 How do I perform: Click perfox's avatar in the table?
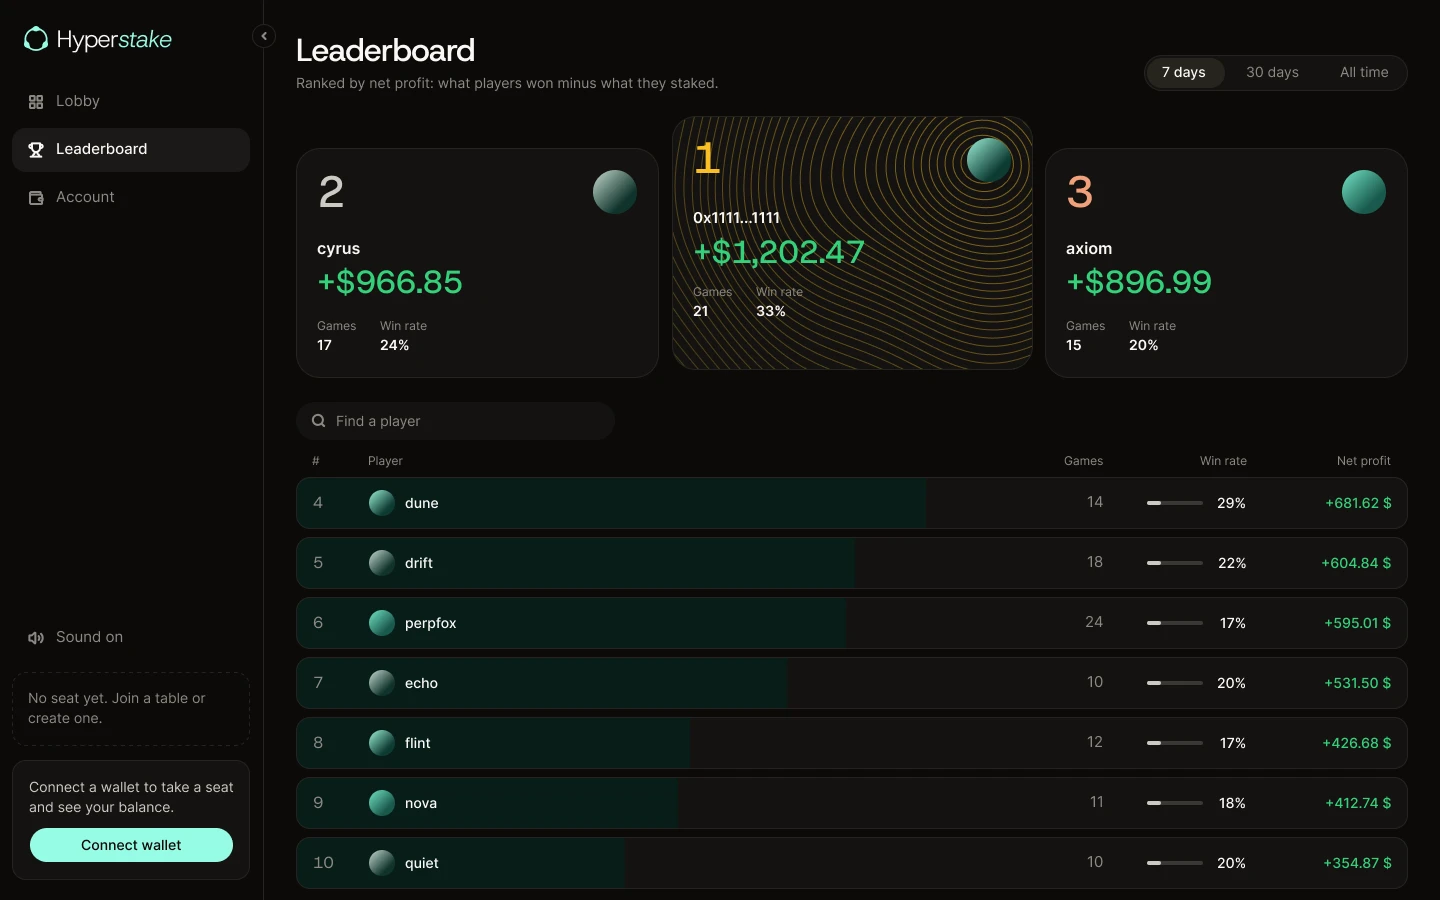(382, 623)
